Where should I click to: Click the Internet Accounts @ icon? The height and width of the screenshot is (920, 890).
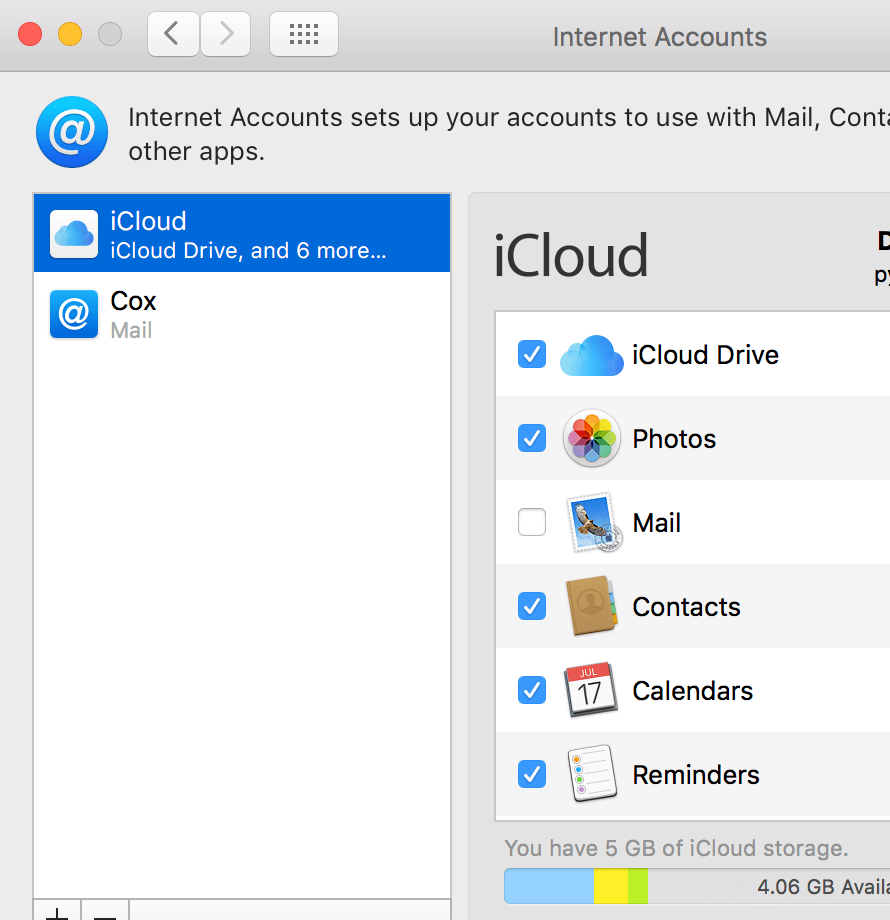coord(71,131)
